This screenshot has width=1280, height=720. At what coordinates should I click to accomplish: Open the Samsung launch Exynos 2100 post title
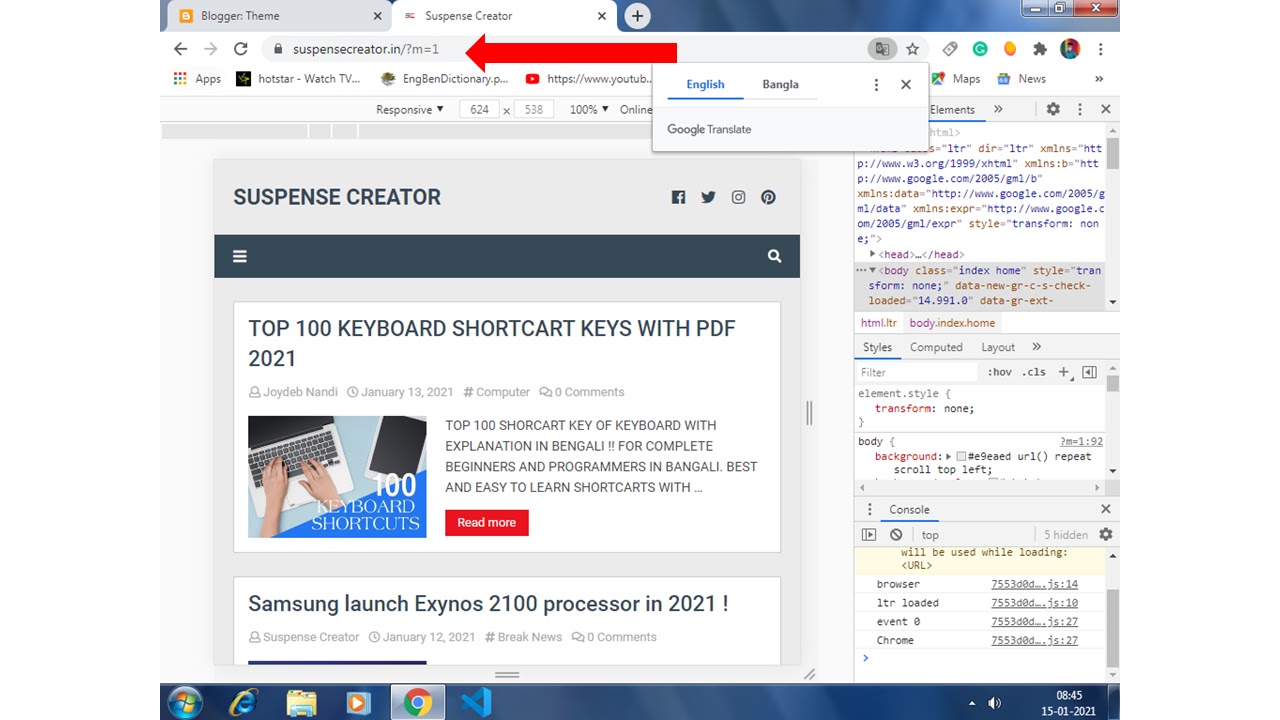tap(488, 603)
